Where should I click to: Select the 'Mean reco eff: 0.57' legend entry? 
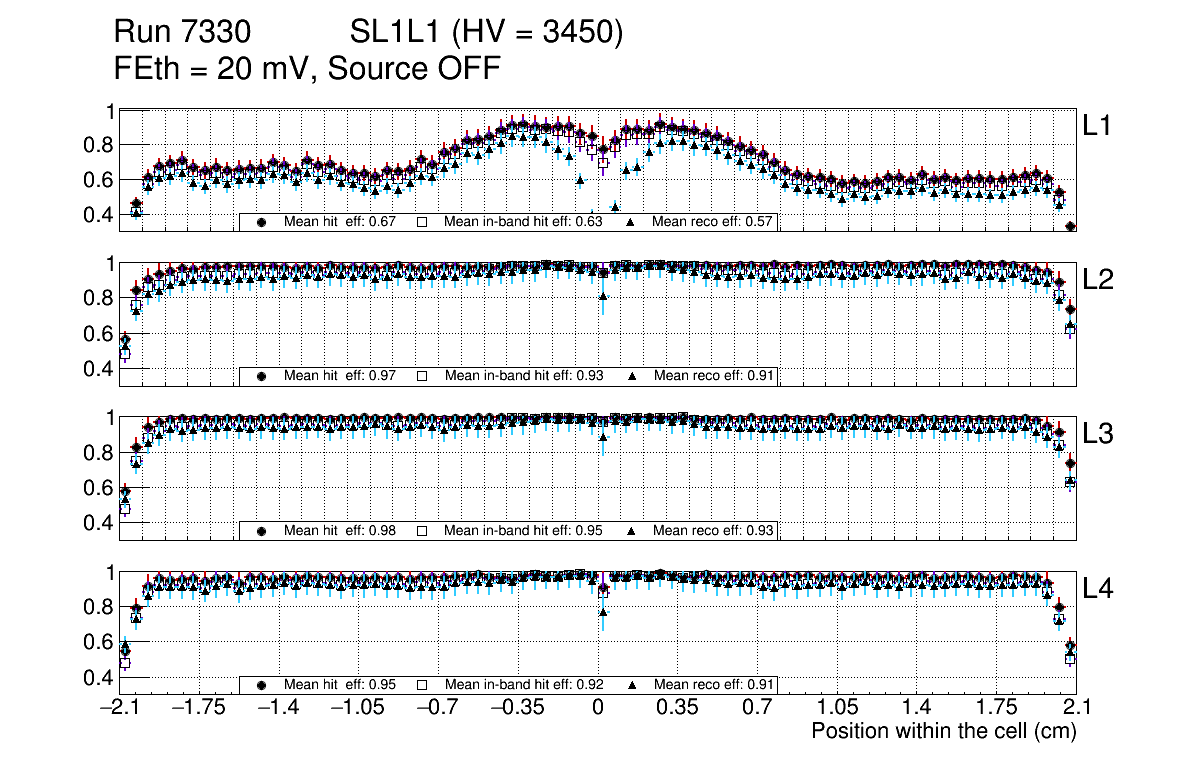click(x=714, y=222)
